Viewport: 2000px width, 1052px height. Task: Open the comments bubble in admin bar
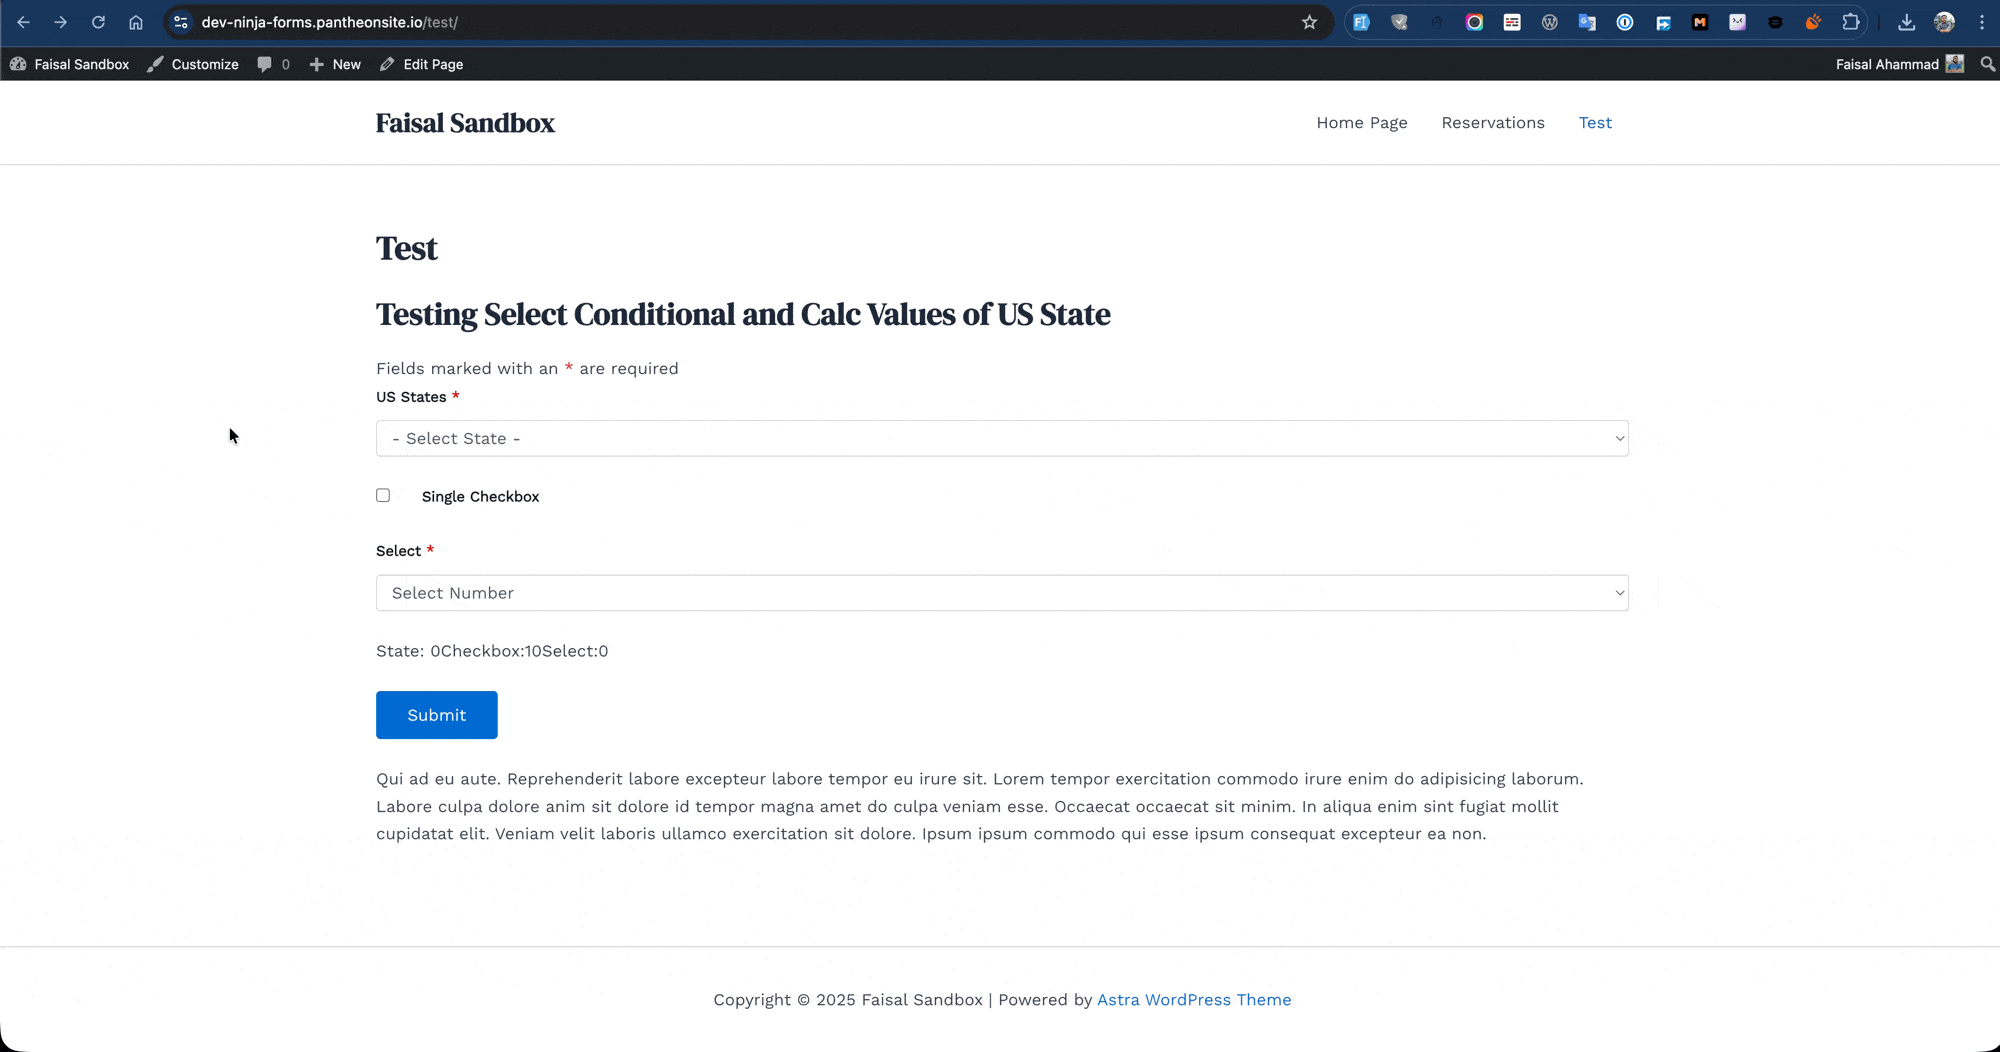(x=273, y=64)
